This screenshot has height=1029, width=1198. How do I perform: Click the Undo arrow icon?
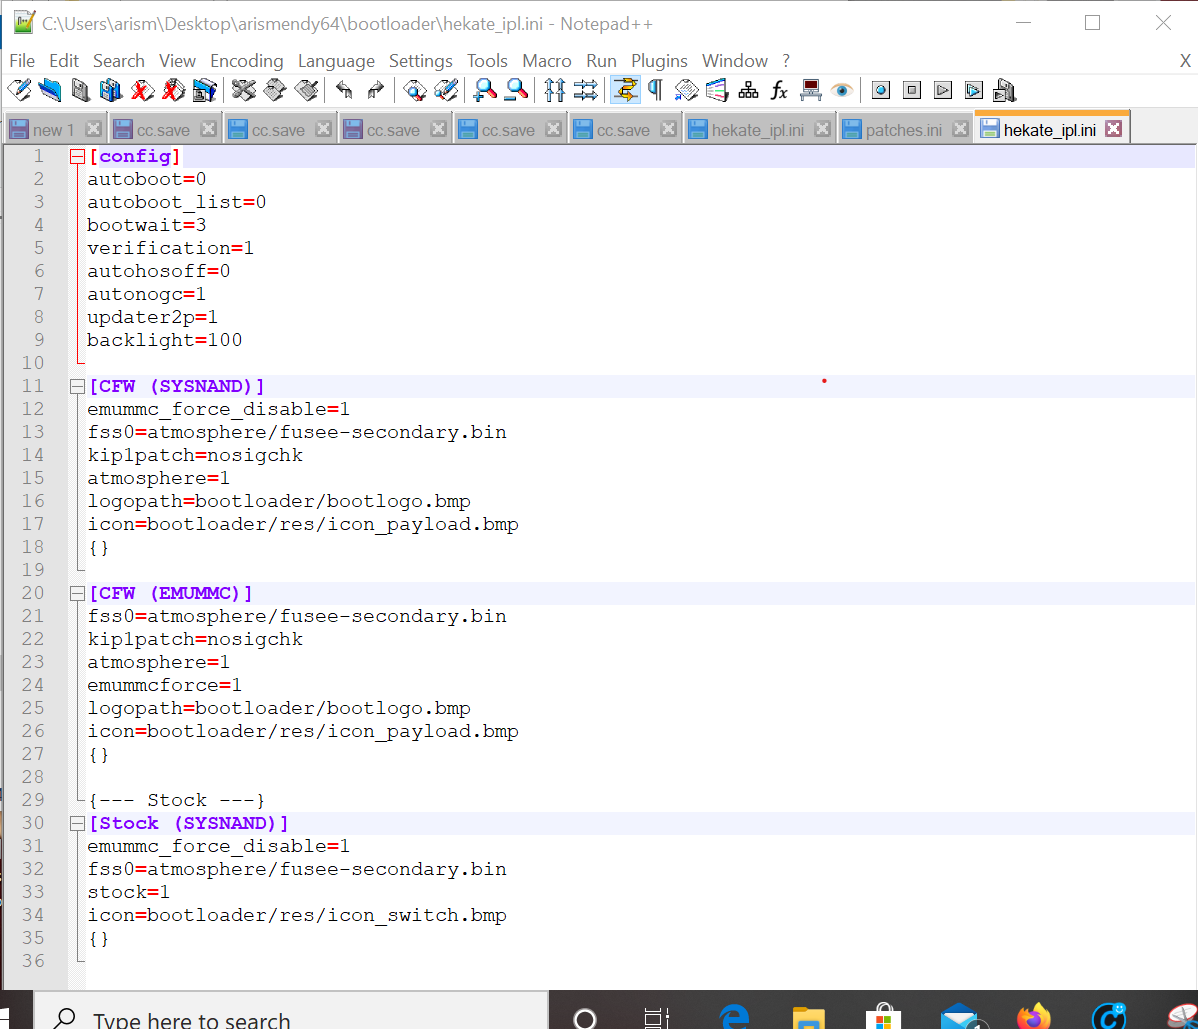click(345, 91)
